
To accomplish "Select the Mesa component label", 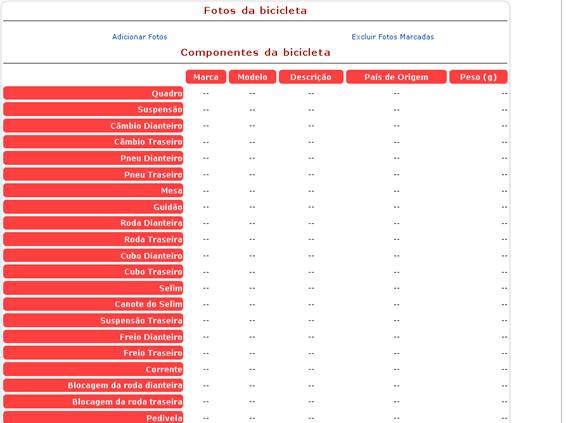I will 93,191.
